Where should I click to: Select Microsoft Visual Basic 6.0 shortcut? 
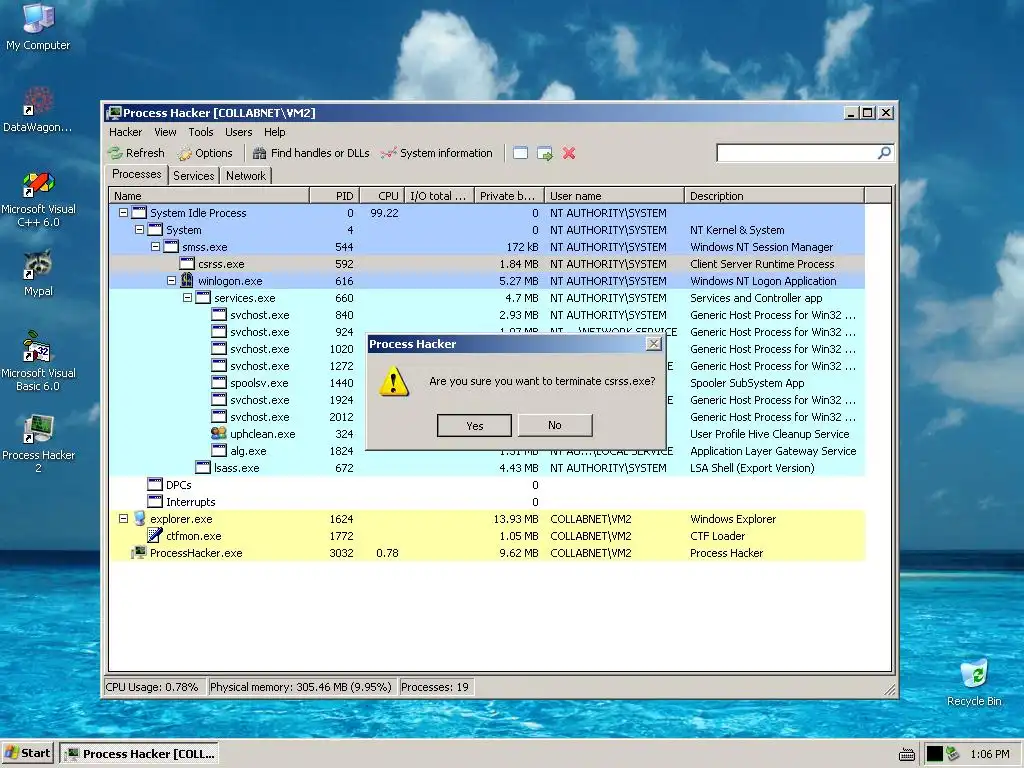click(x=38, y=362)
